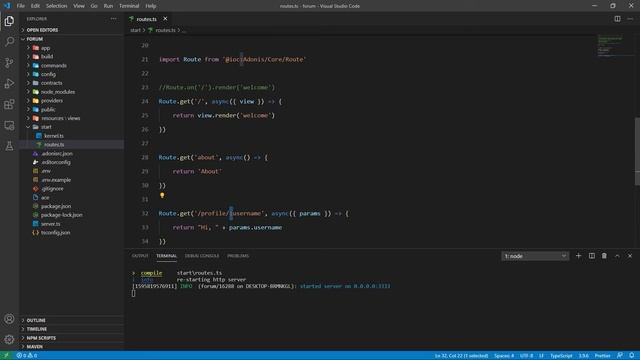Screen dimensions: 640x360
Task: Open the terminal selector dropdown '1: node'
Action: [x=535, y=256]
